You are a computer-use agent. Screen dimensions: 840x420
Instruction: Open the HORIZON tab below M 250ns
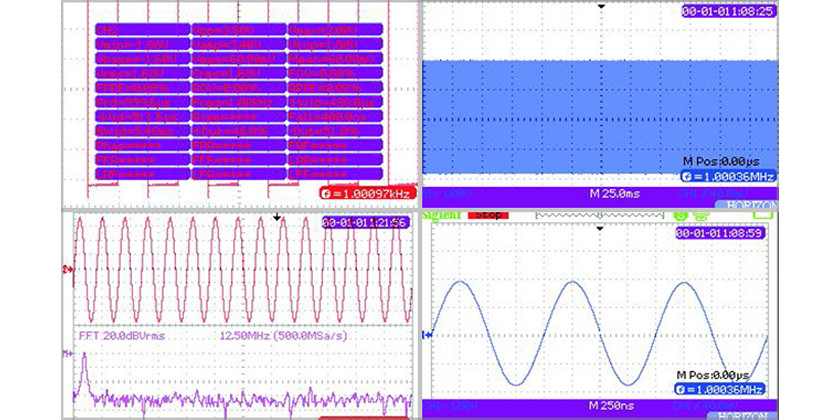(x=744, y=413)
